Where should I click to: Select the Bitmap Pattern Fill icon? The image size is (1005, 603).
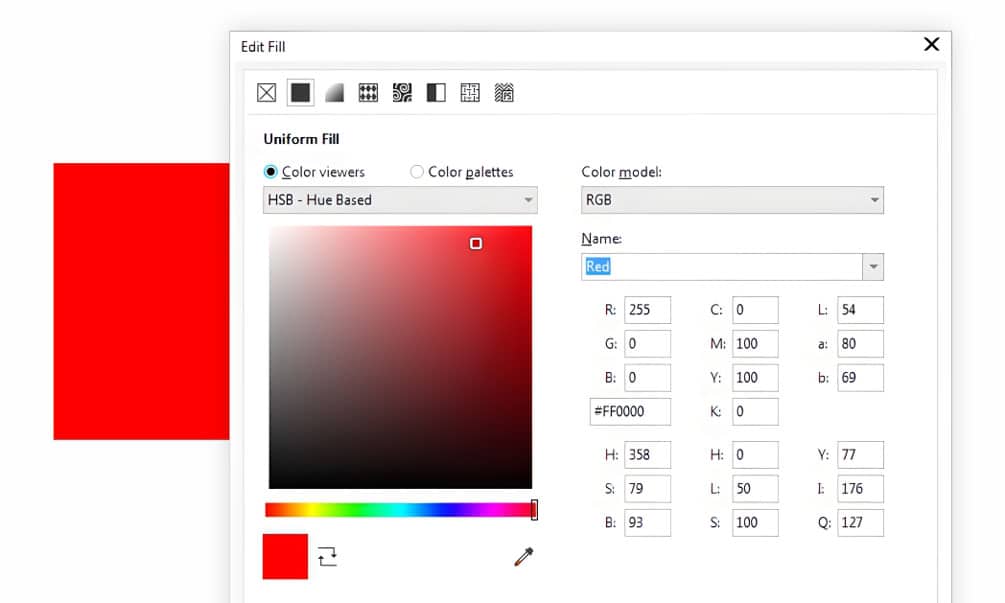pos(403,93)
